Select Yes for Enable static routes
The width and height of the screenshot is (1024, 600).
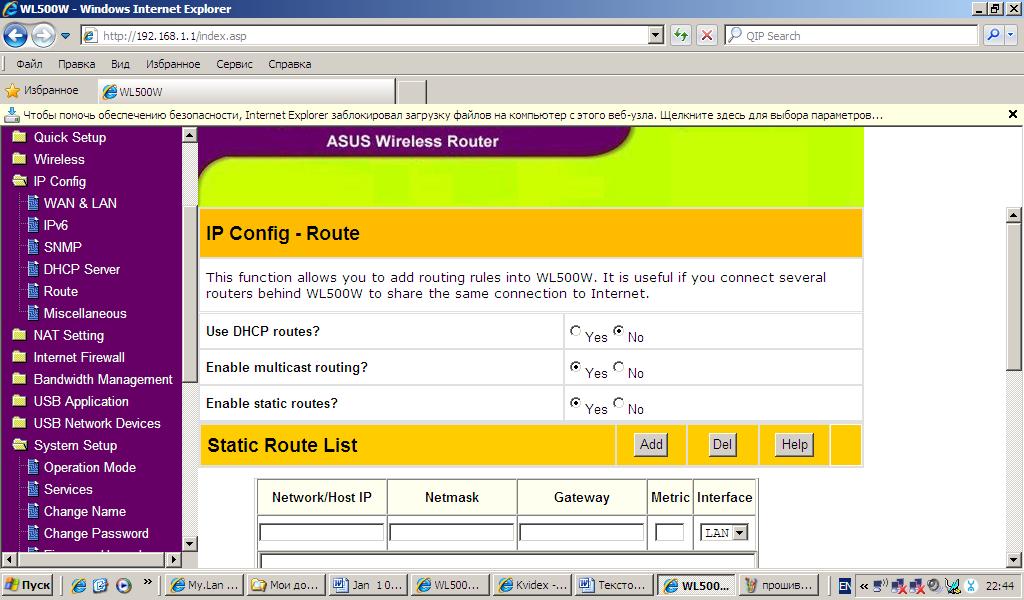[575, 403]
